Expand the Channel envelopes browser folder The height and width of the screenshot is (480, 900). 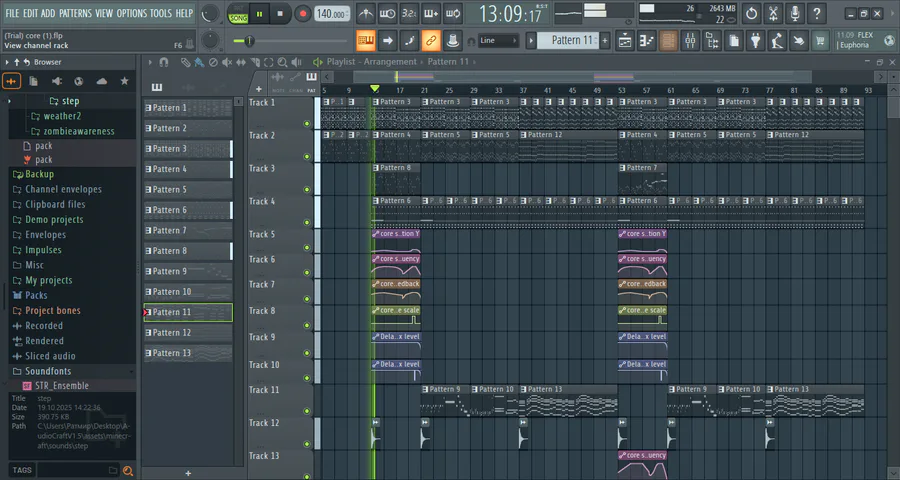click(x=63, y=189)
